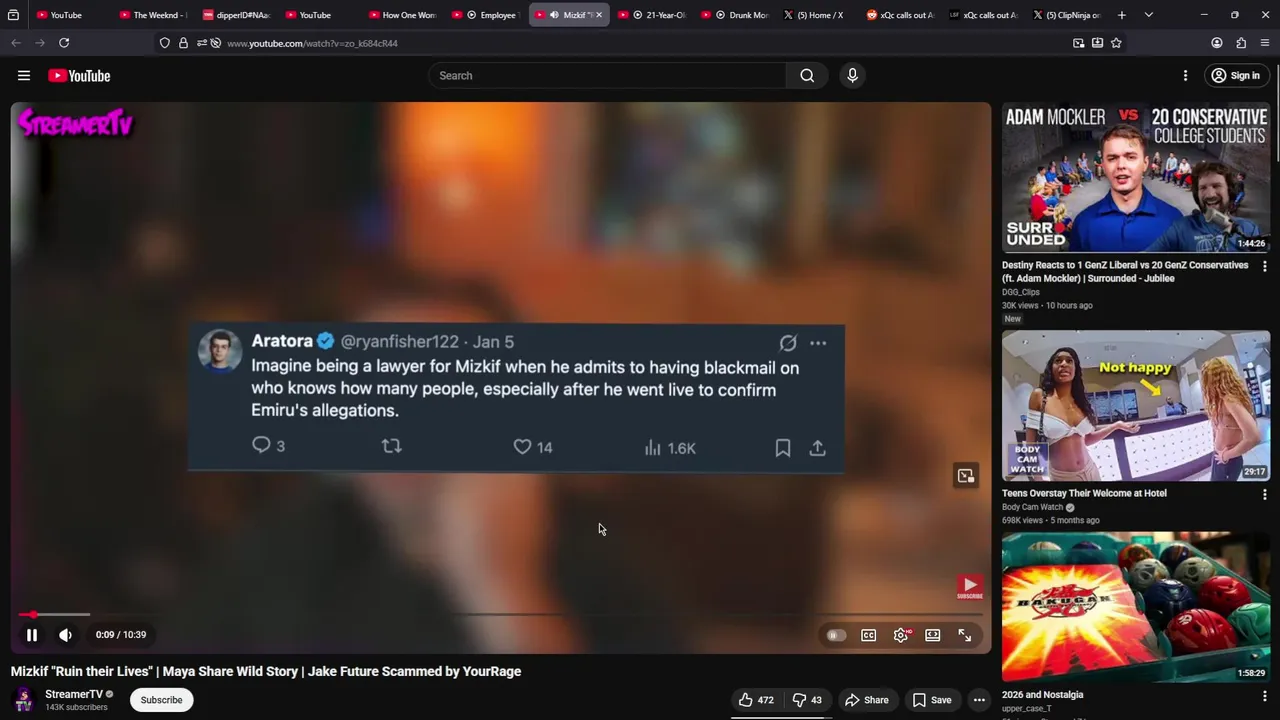This screenshot has height=720, width=1280.
Task: Click the search magnifier button
Action: 807,76
